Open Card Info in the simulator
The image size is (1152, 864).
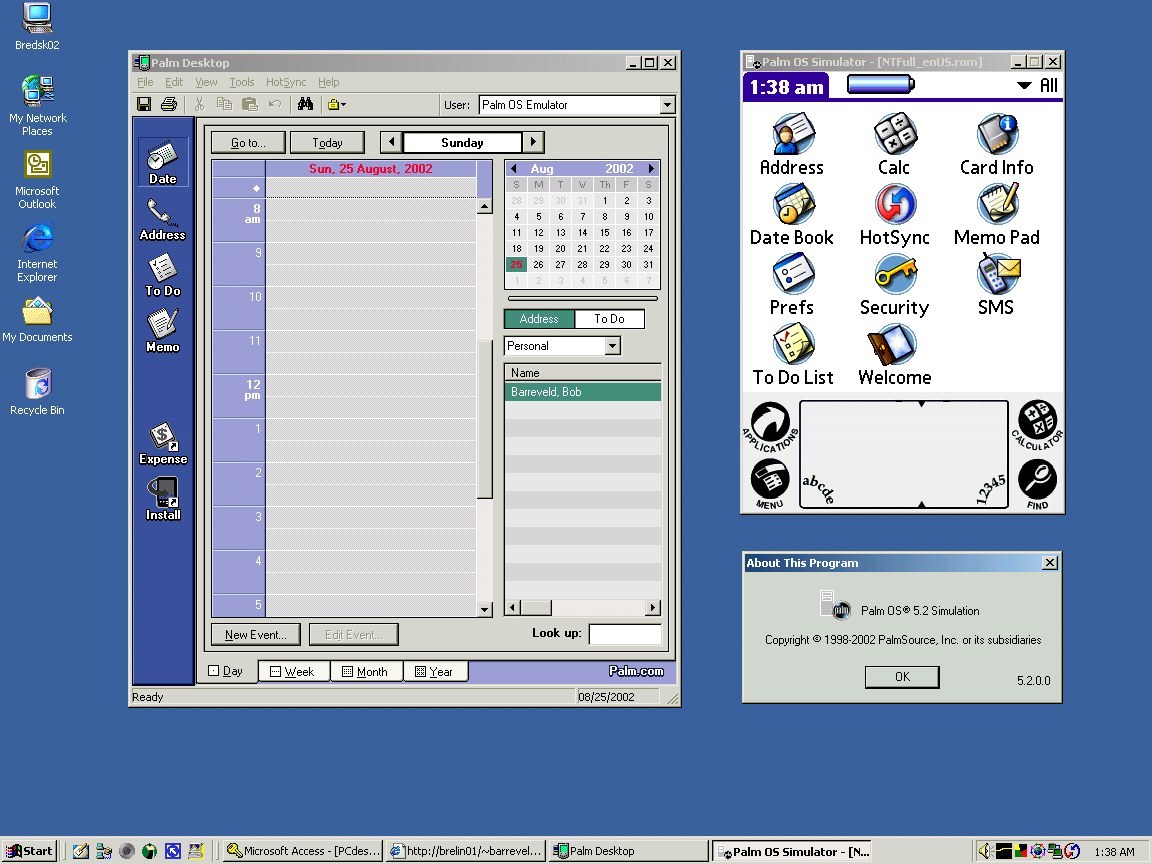(996, 144)
